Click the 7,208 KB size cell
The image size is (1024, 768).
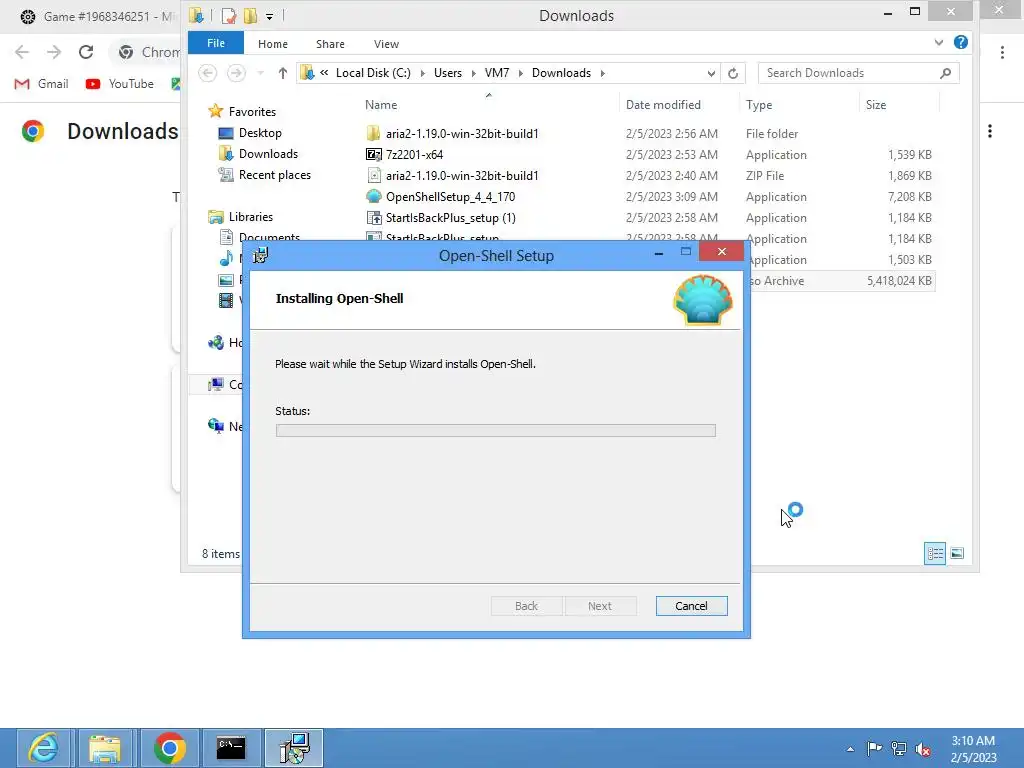tap(910, 196)
